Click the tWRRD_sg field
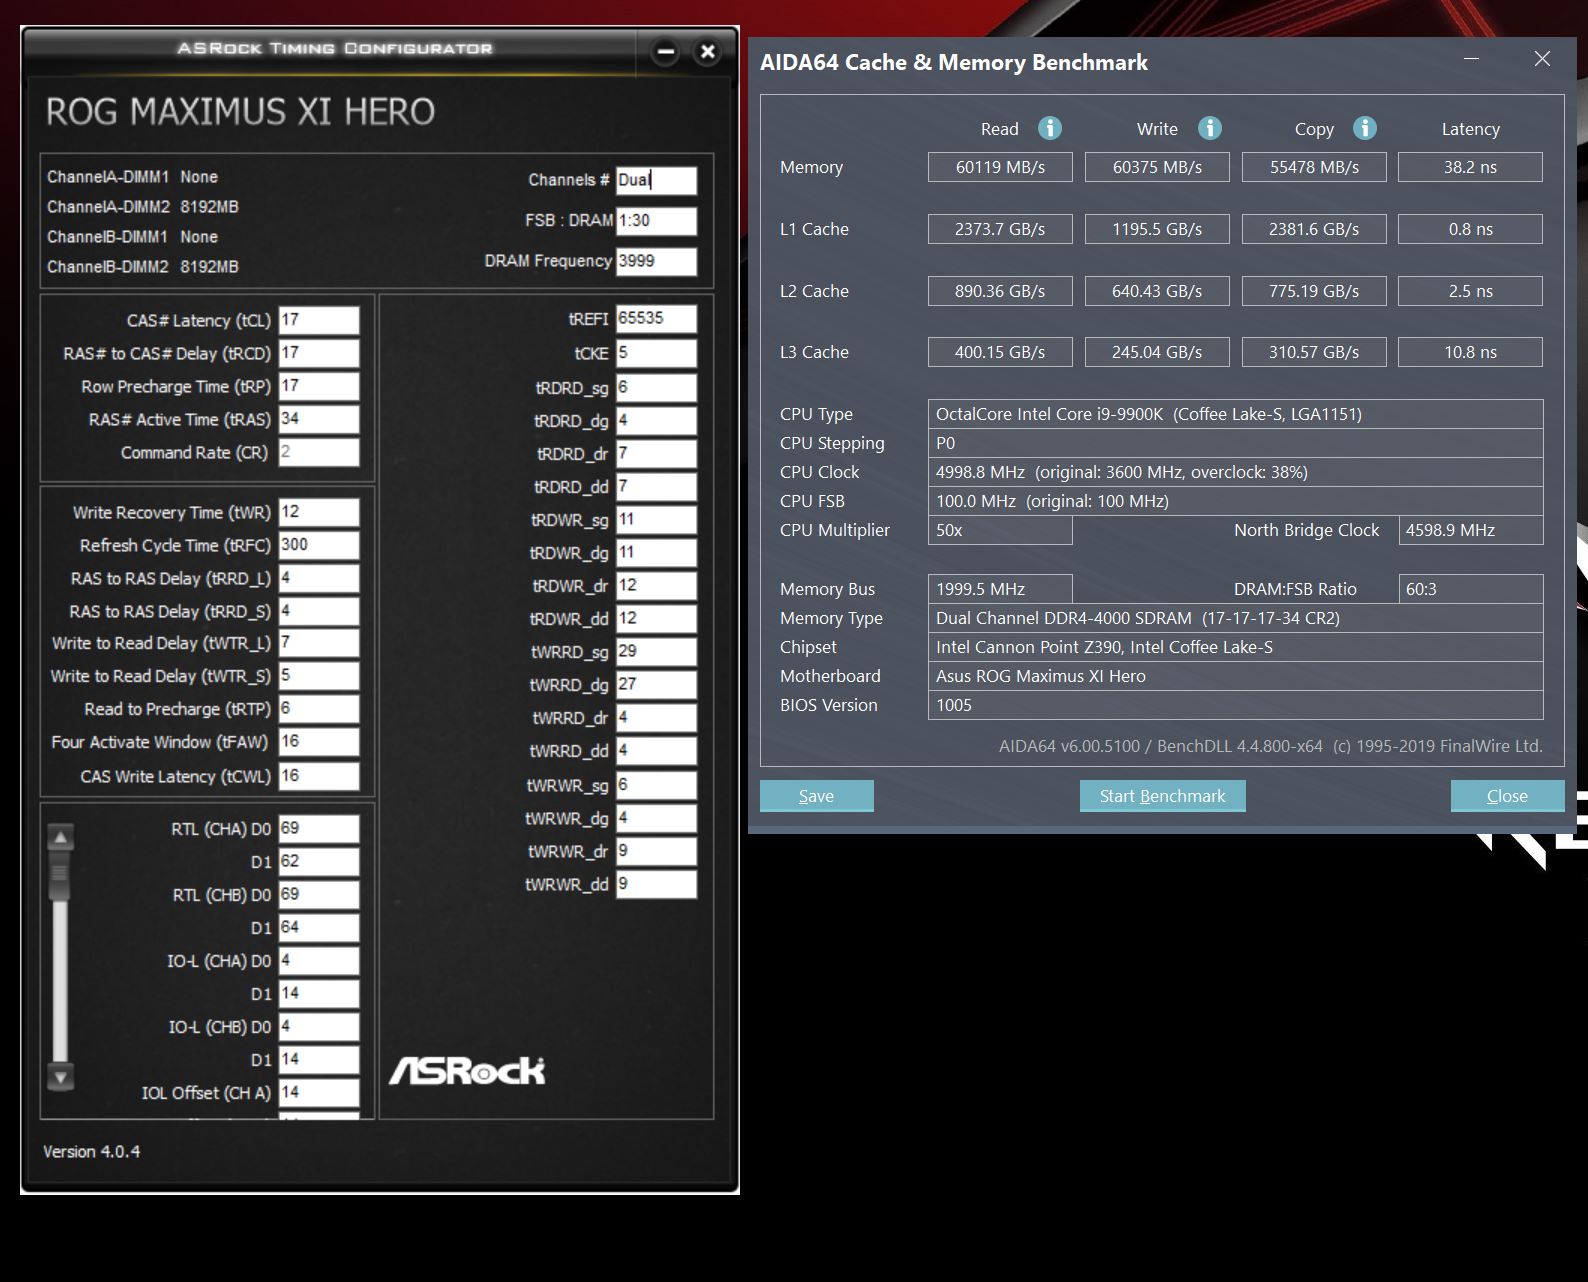Viewport: 1588px width, 1282px height. [x=656, y=652]
